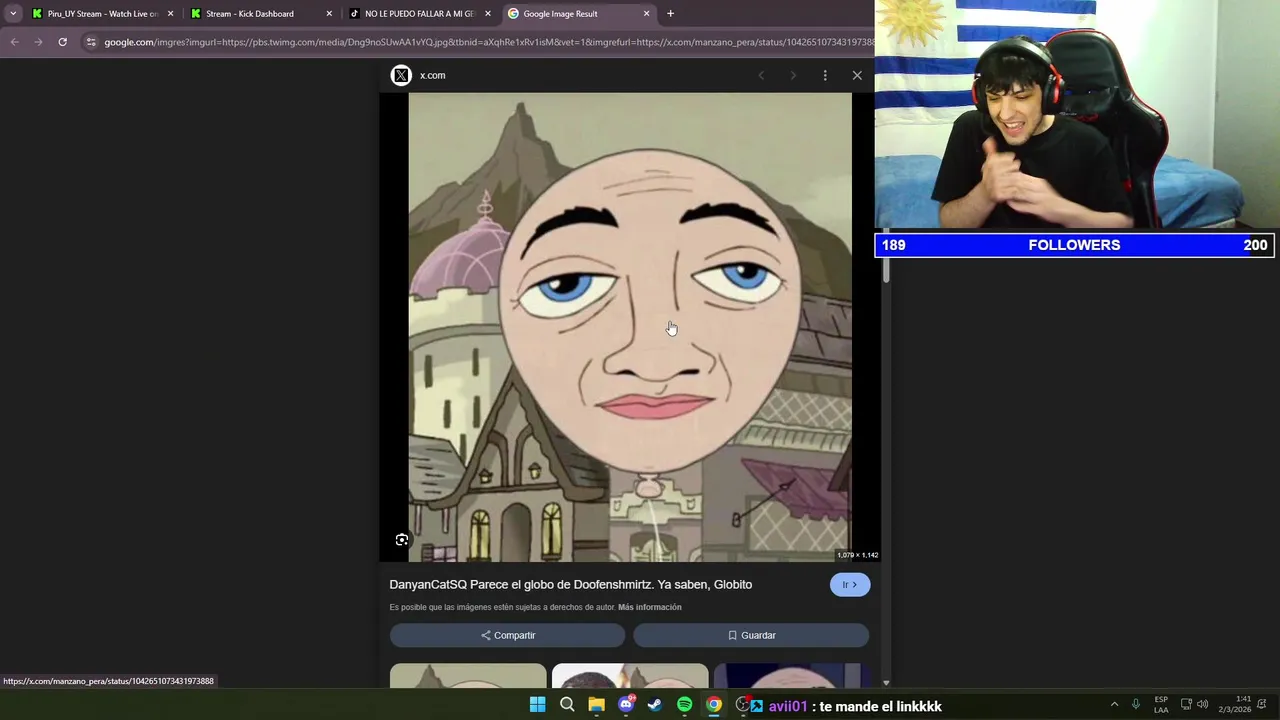Click the X logo site icon
This screenshot has height=720, width=1280.
pyautogui.click(x=401, y=75)
